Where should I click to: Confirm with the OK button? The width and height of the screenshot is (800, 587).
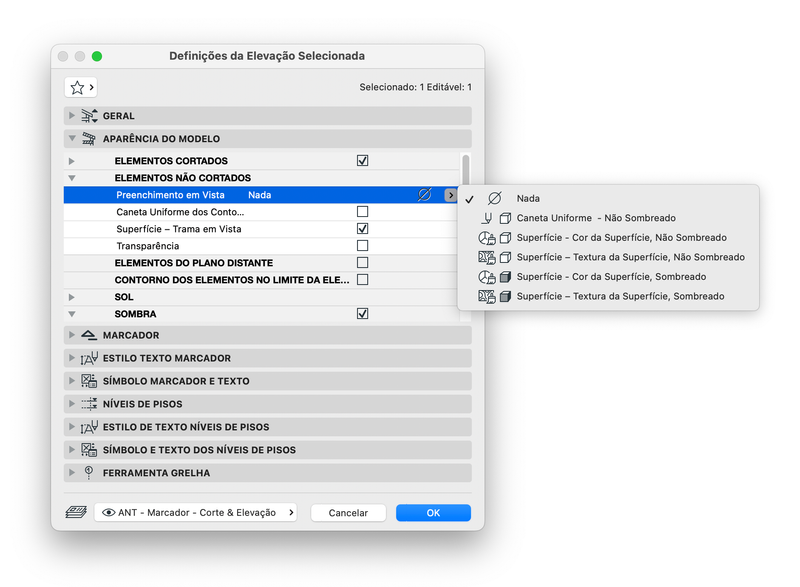click(433, 513)
